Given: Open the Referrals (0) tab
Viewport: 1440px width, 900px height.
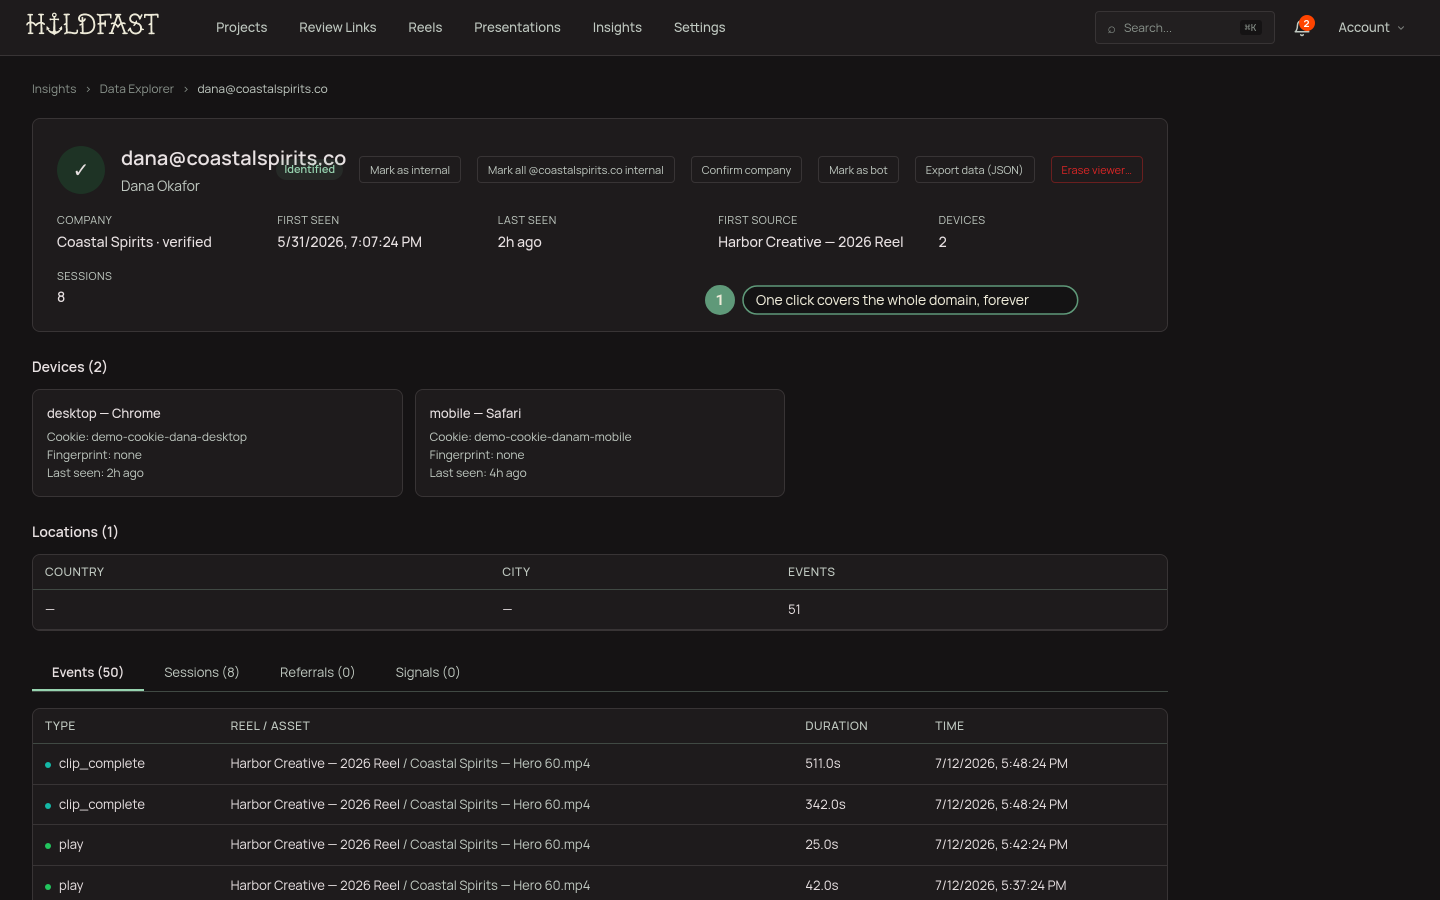Looking at the screenshot, I should (317, 672).
